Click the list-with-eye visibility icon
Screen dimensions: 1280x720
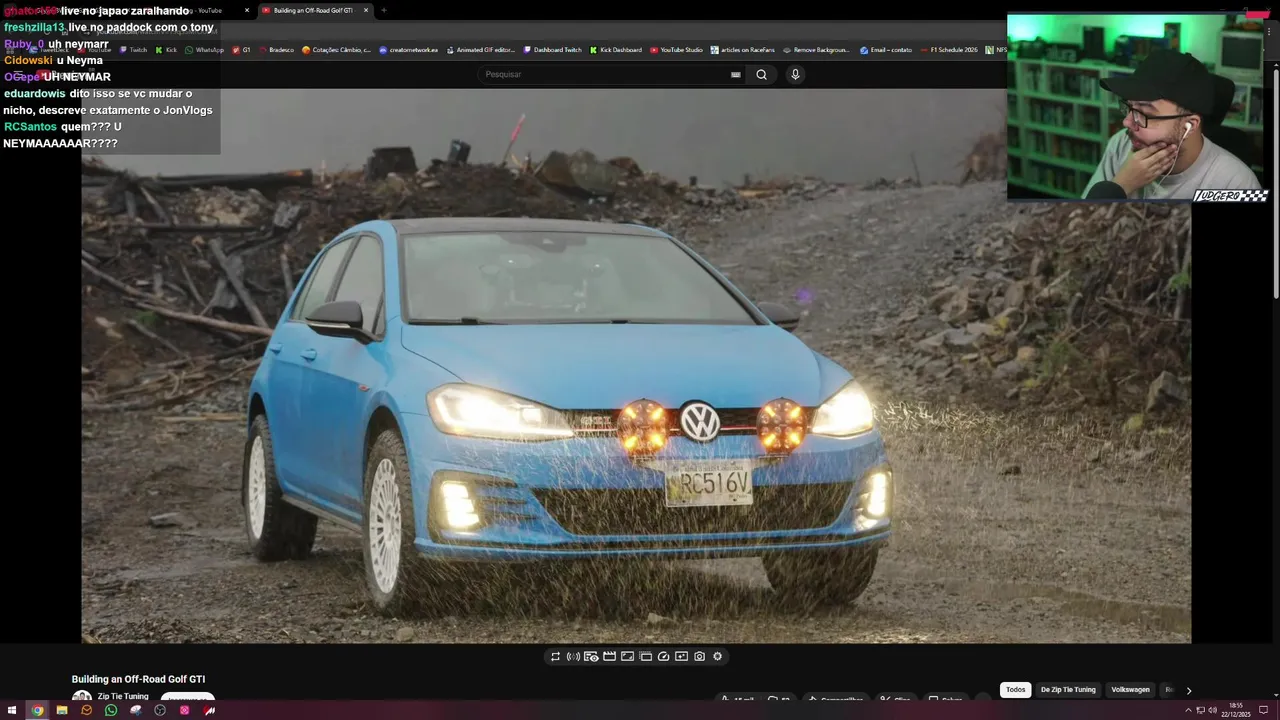point(591,657)
